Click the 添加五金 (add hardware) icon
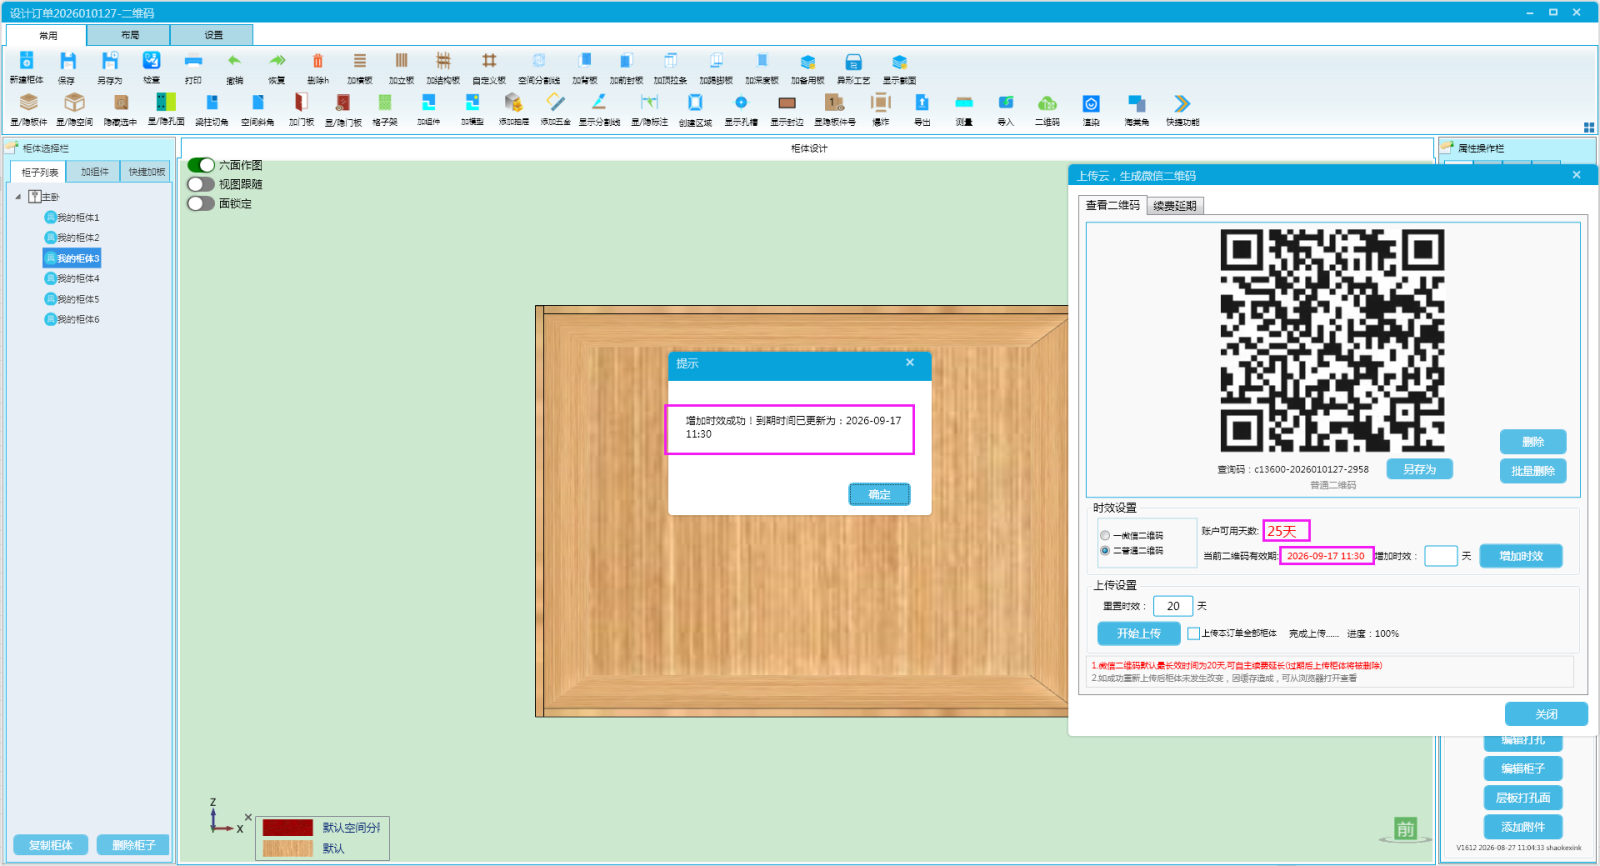Image resolution: width=1600 pixels, height=866 pixels. point(555,102)
